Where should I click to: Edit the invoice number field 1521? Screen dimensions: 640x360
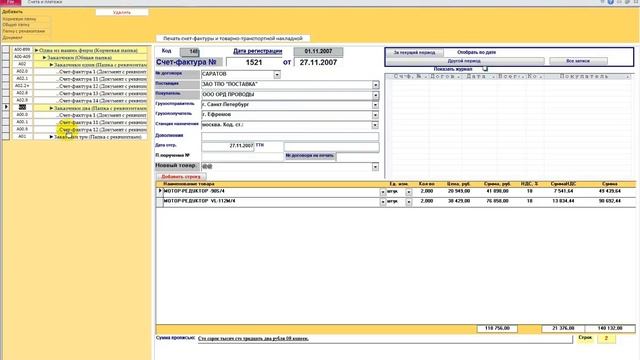(x=253, y=62)
